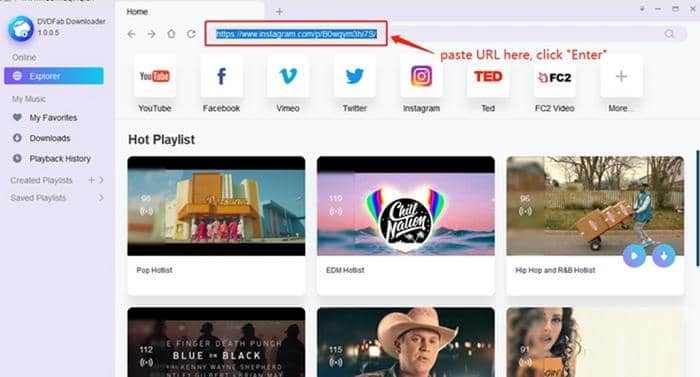
Task: Open the new tab plus button
Action: click(279, 12)
